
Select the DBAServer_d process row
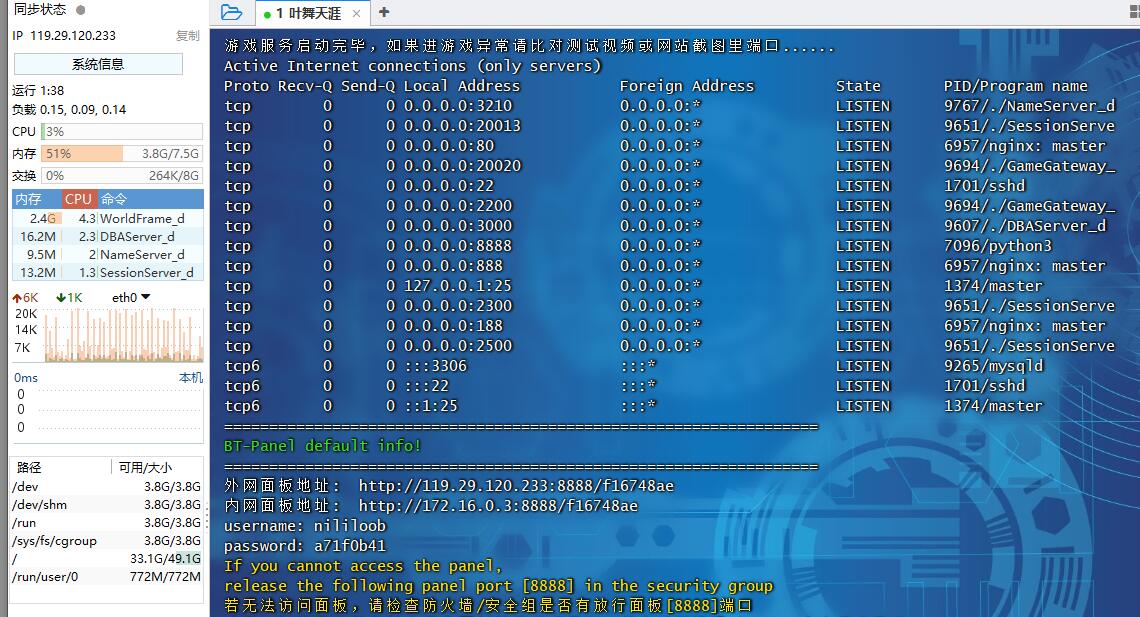pos(108,236)
